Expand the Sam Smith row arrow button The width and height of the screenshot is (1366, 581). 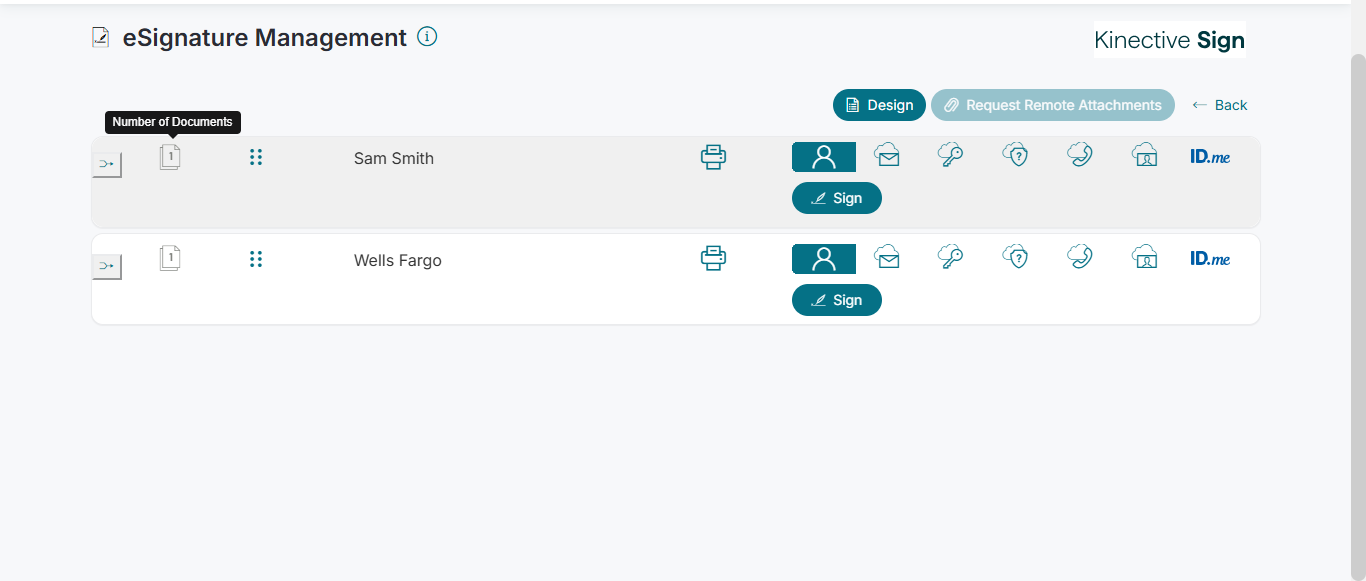coord(106,164)
